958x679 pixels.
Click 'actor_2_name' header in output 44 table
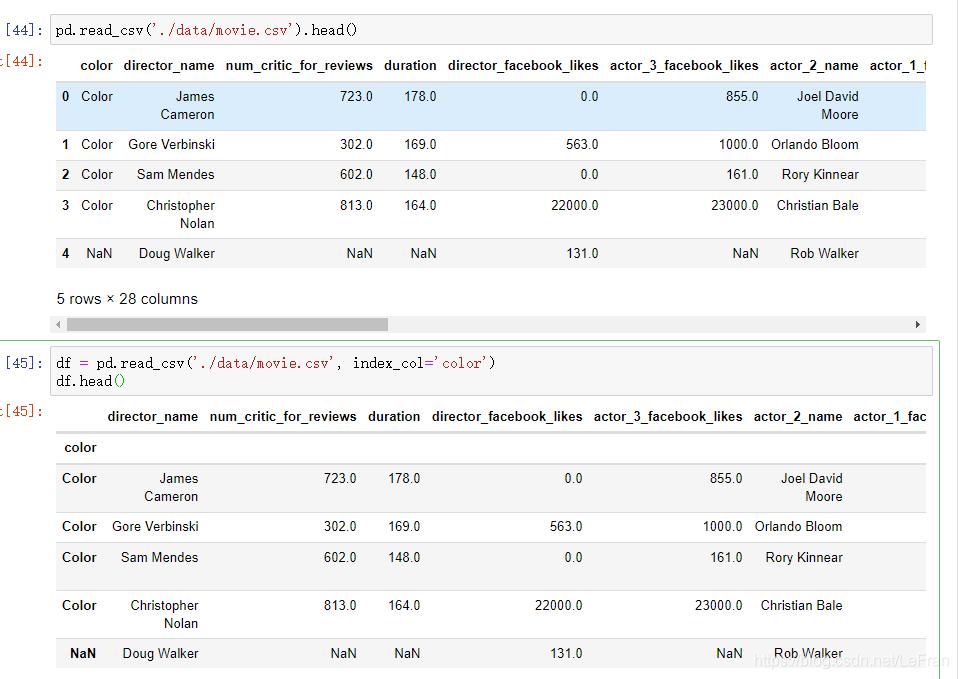pos(814,65)
